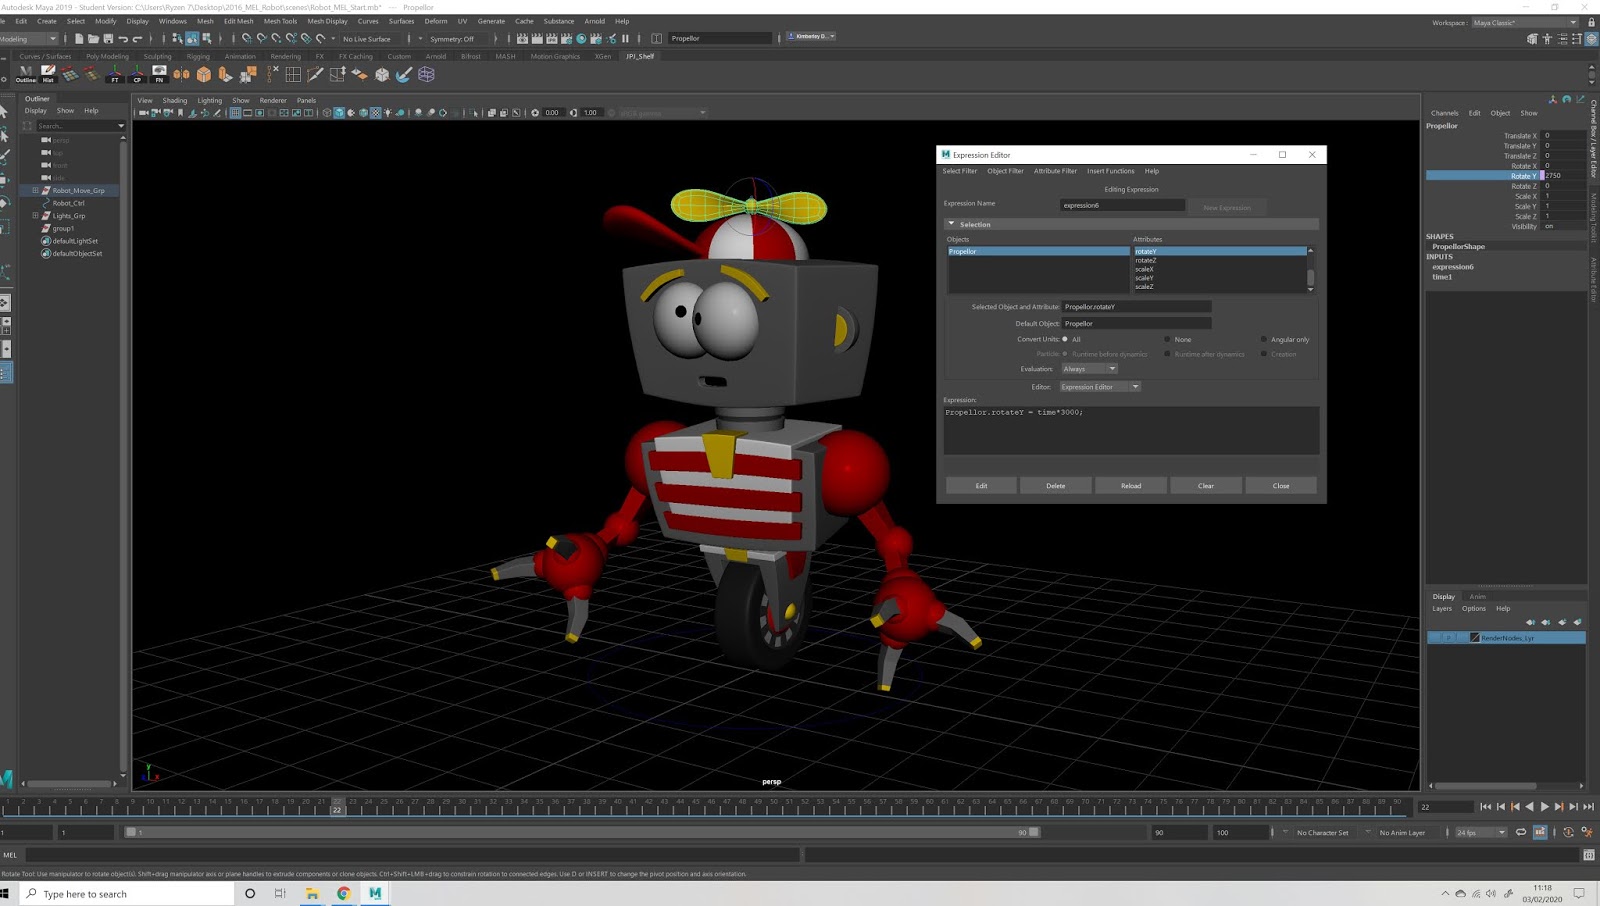Toggle loop playback icon
Image resolution: width=1600 pixels, height=906 pixels.
click(1521, 832)
